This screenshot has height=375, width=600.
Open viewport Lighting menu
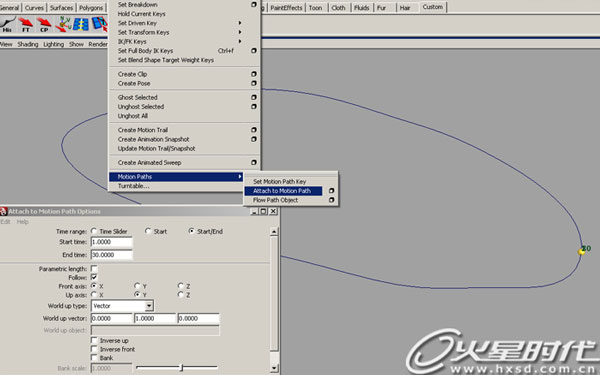click(x=54, y=44)
